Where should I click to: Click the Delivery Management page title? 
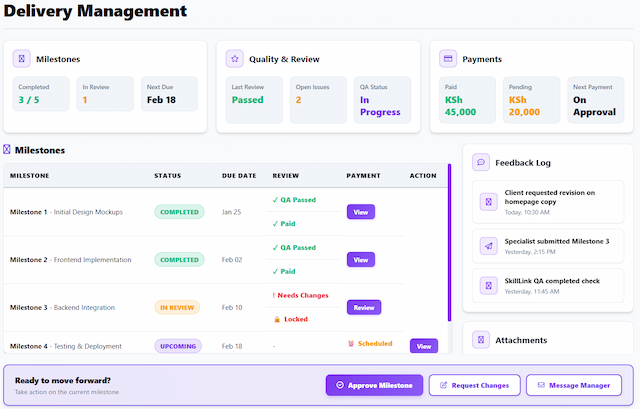95,11
